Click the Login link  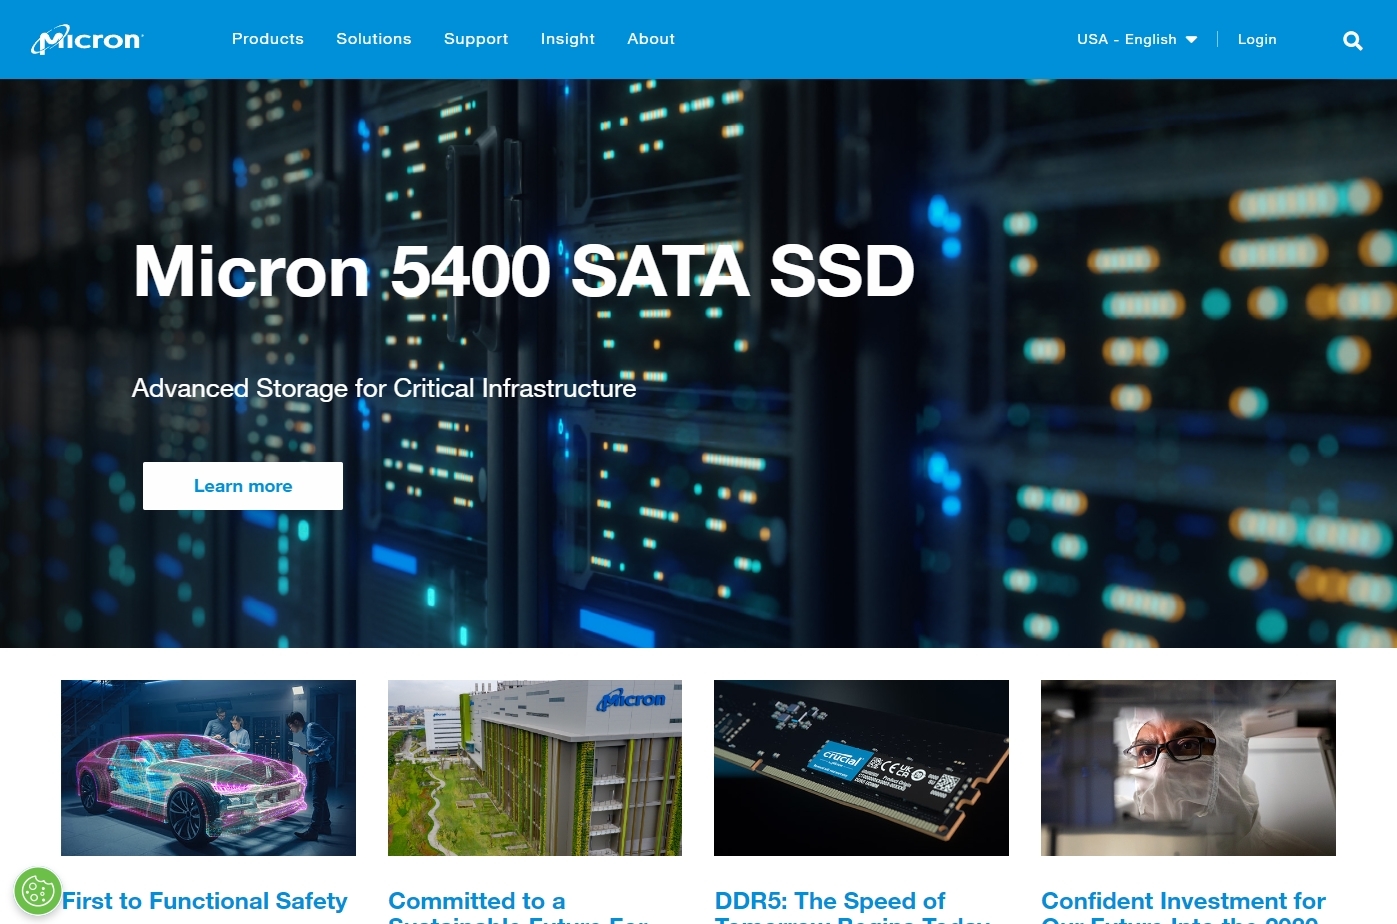pyautogui.click(x=1257, y=39)
